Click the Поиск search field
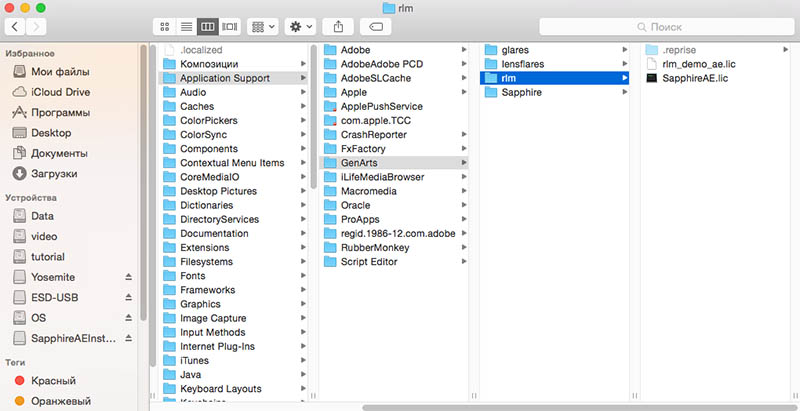 (666, 27)
